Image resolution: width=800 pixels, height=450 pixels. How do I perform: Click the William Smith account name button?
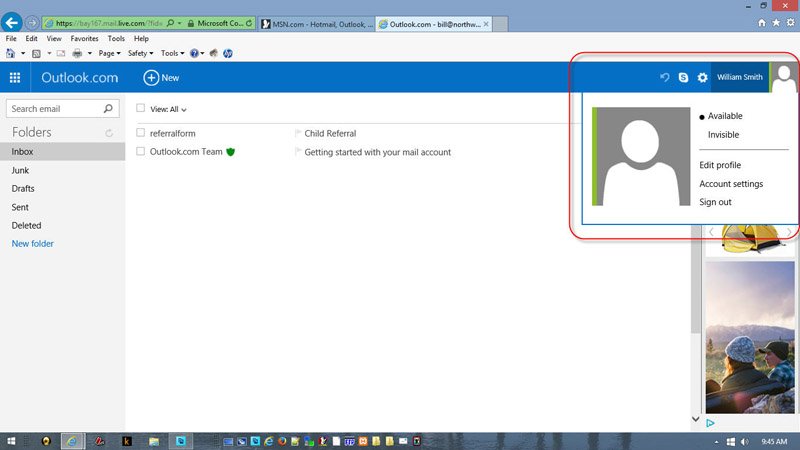pos(739,78)
